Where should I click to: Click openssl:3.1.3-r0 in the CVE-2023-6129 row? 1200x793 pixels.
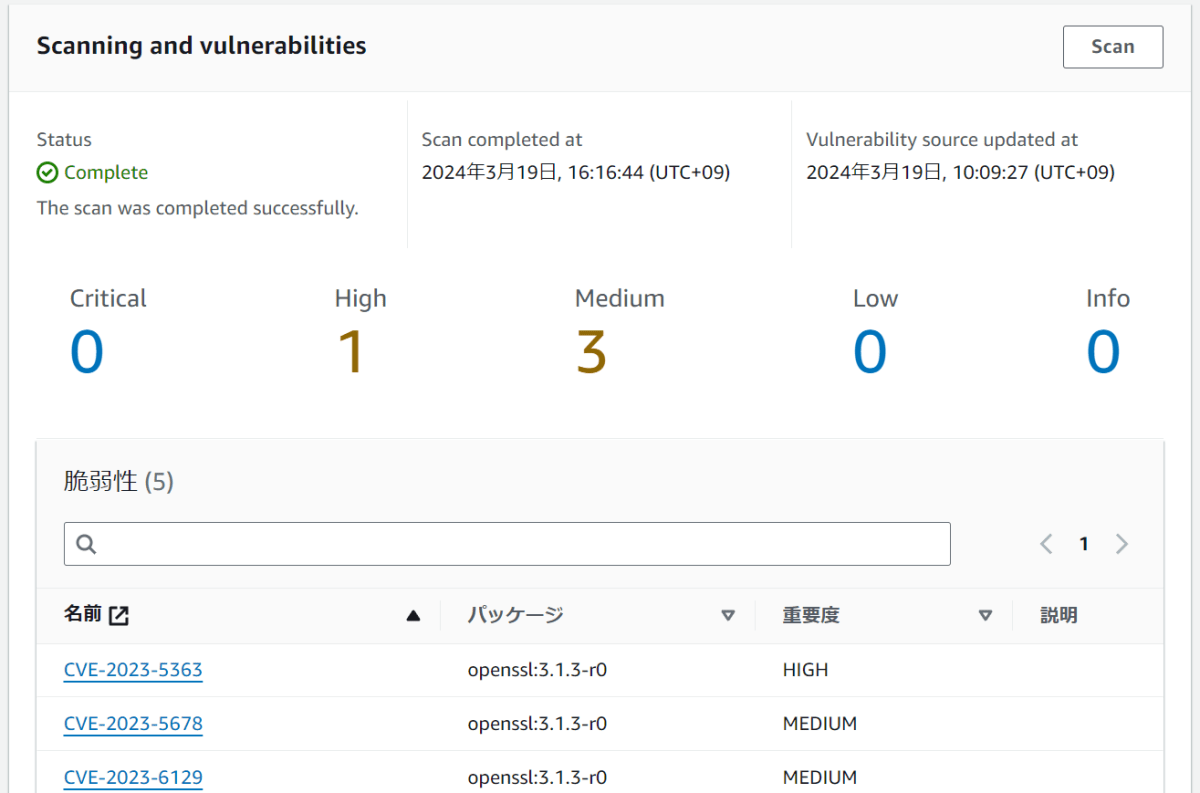tap(537, 778)
